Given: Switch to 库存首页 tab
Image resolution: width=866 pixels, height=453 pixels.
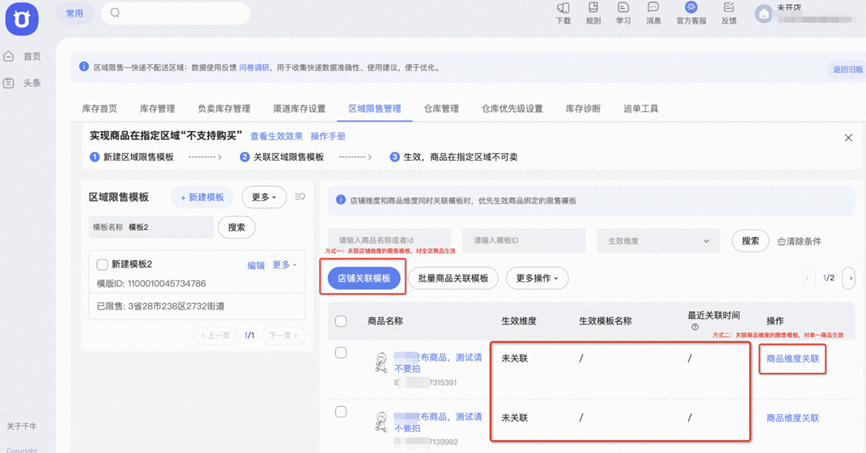Looking at the screenshot, I should 99,109.
